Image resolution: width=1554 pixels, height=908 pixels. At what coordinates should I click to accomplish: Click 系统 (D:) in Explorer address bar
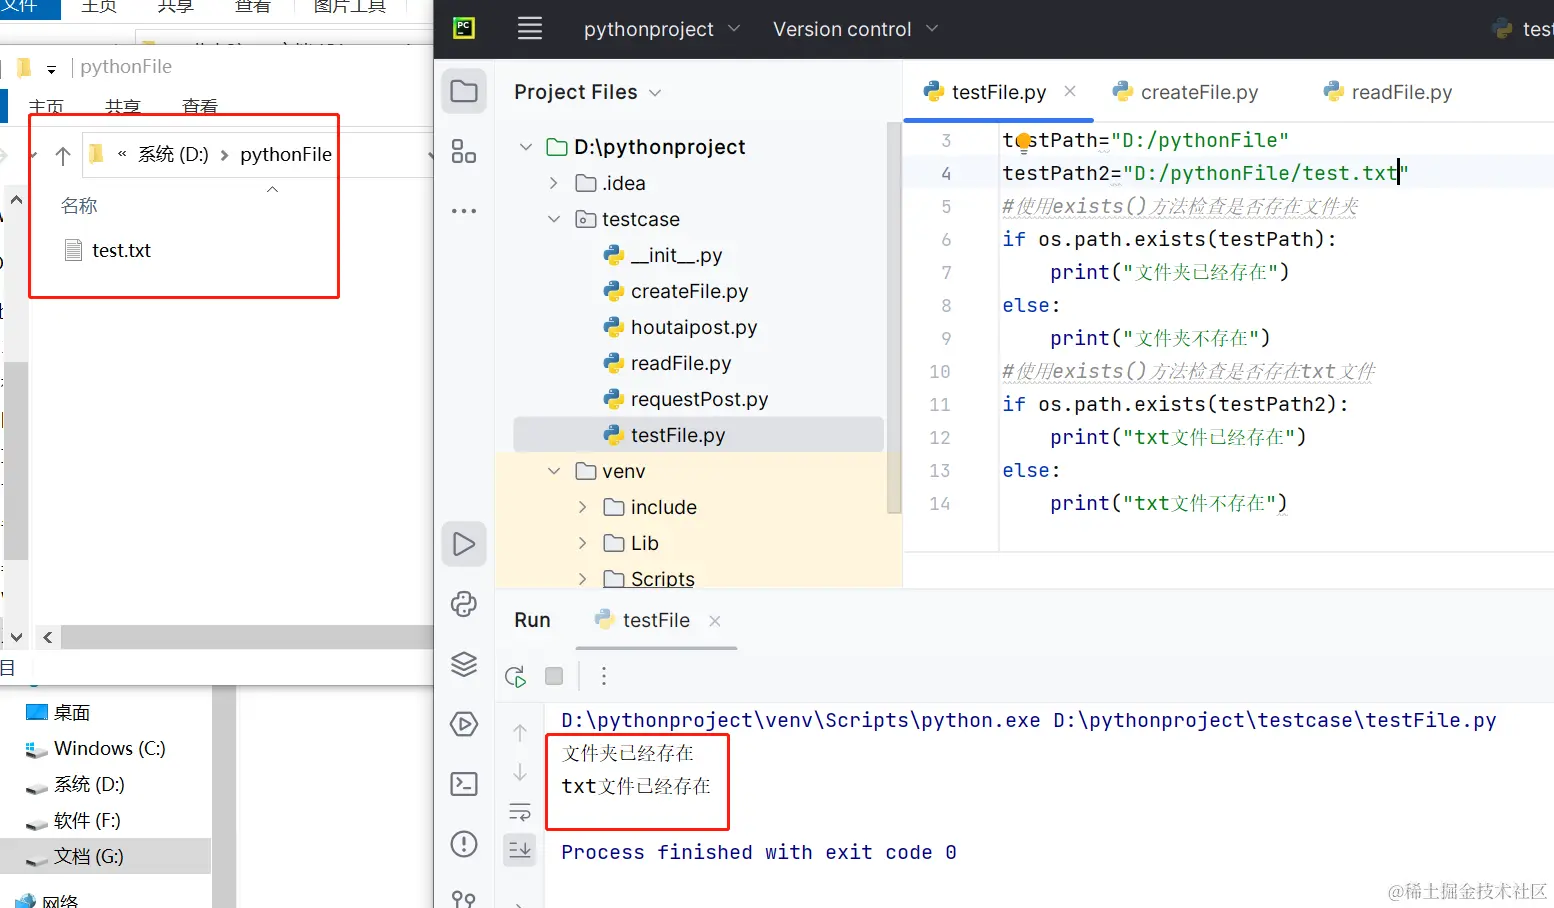173,154
